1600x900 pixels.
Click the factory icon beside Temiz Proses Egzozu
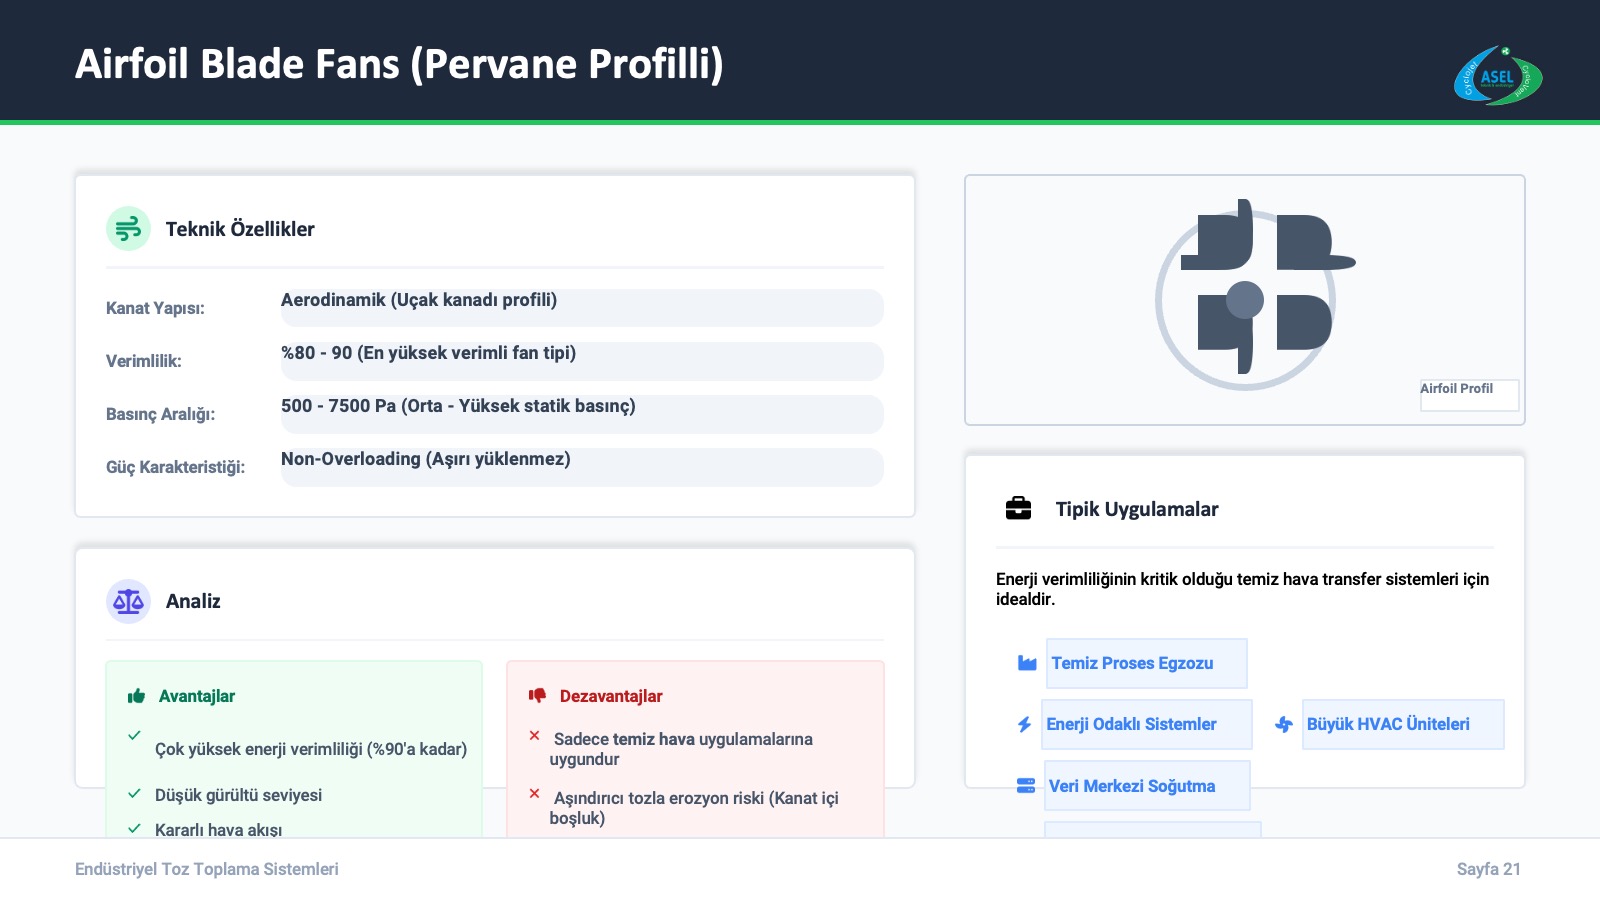tap(1026, 663)
